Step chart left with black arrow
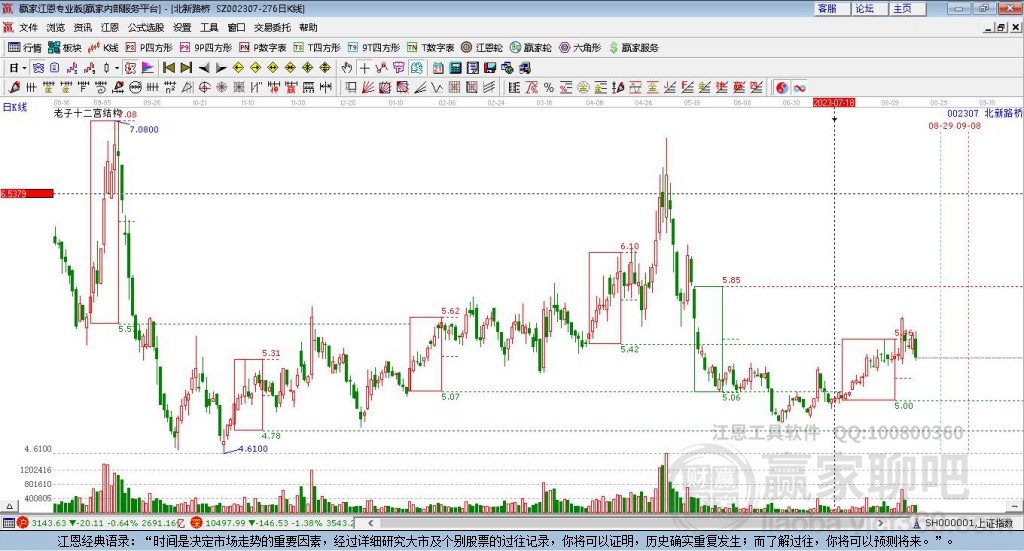1024x551 pixels. point(204,68)
